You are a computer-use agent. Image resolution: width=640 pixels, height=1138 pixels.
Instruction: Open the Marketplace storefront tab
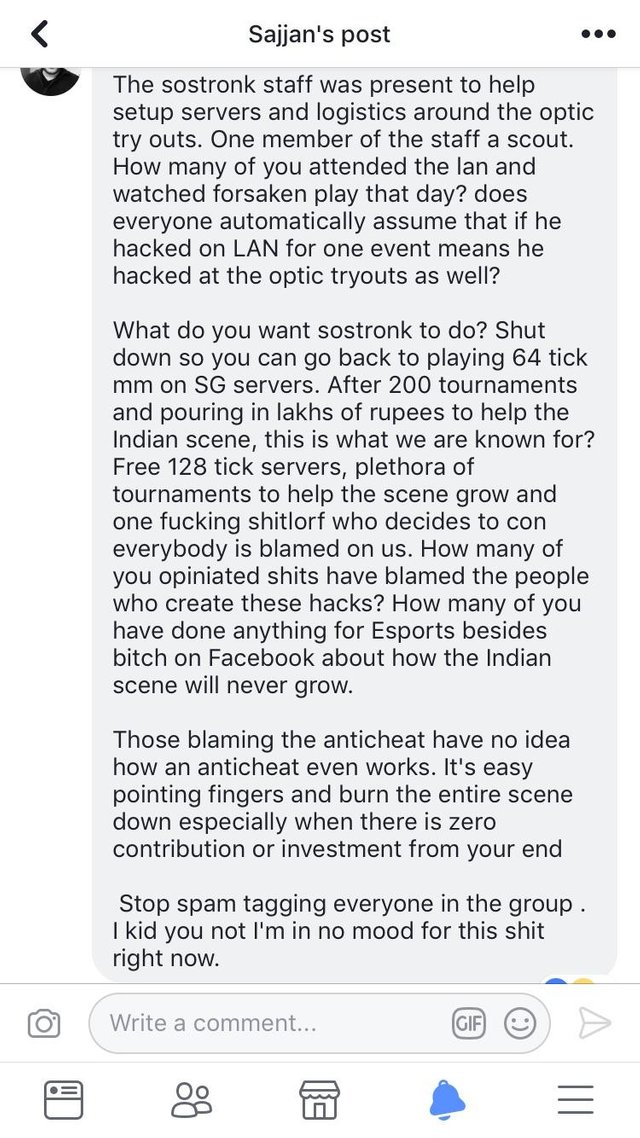[x=319, y=1100]
